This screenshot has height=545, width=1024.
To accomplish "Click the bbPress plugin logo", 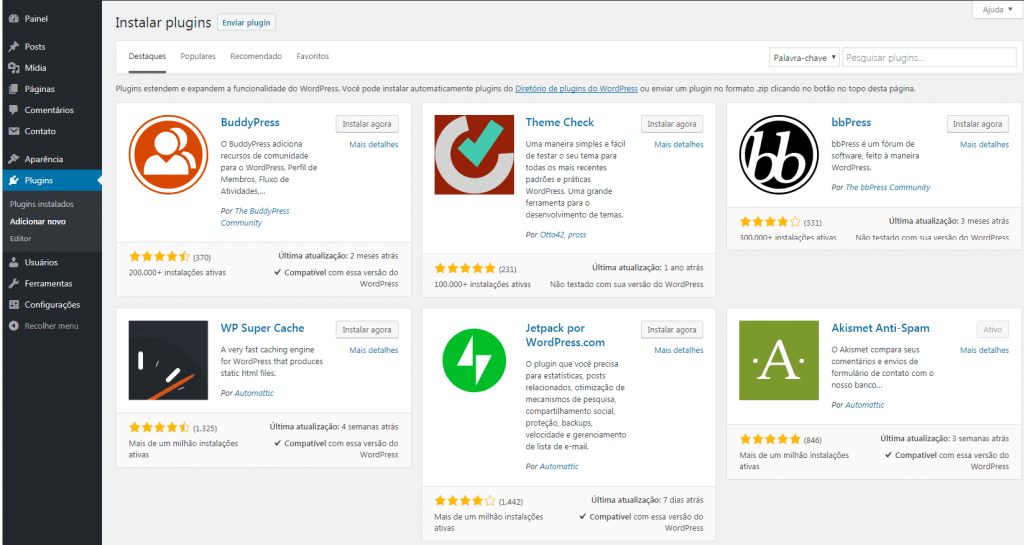I will pos(779,155).
